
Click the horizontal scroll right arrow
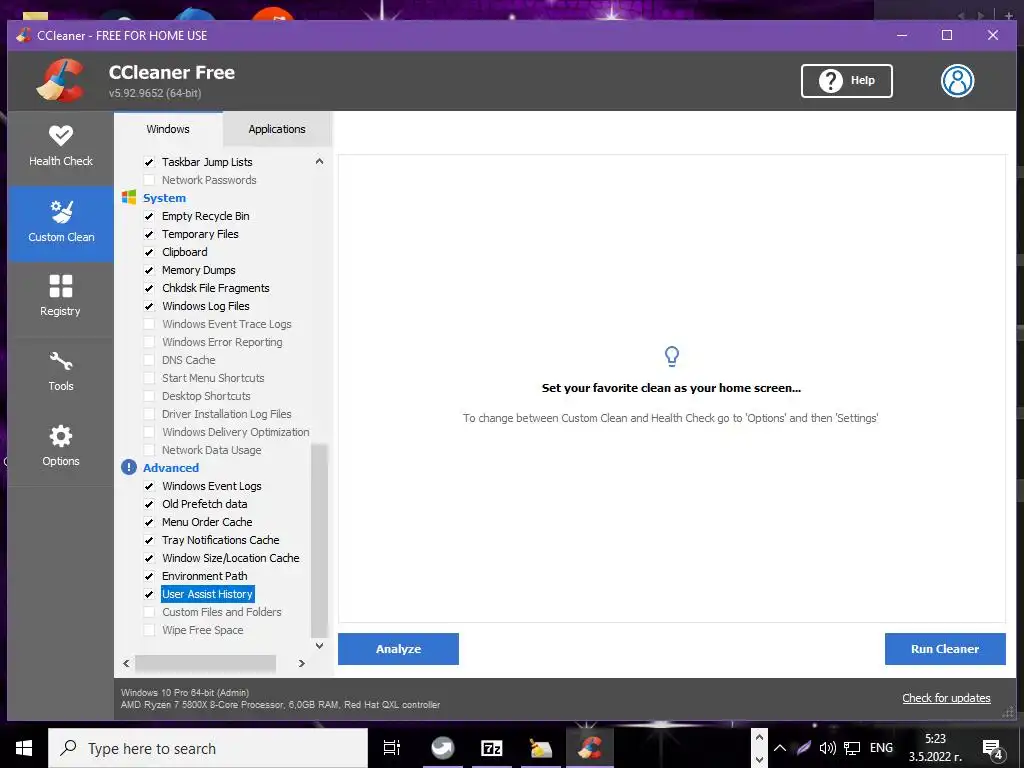point(302,664)
